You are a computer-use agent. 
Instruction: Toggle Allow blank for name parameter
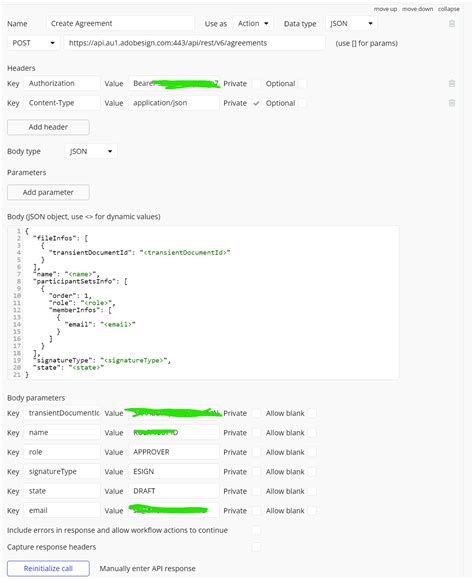pyautogui.click(x=312, y=433)
